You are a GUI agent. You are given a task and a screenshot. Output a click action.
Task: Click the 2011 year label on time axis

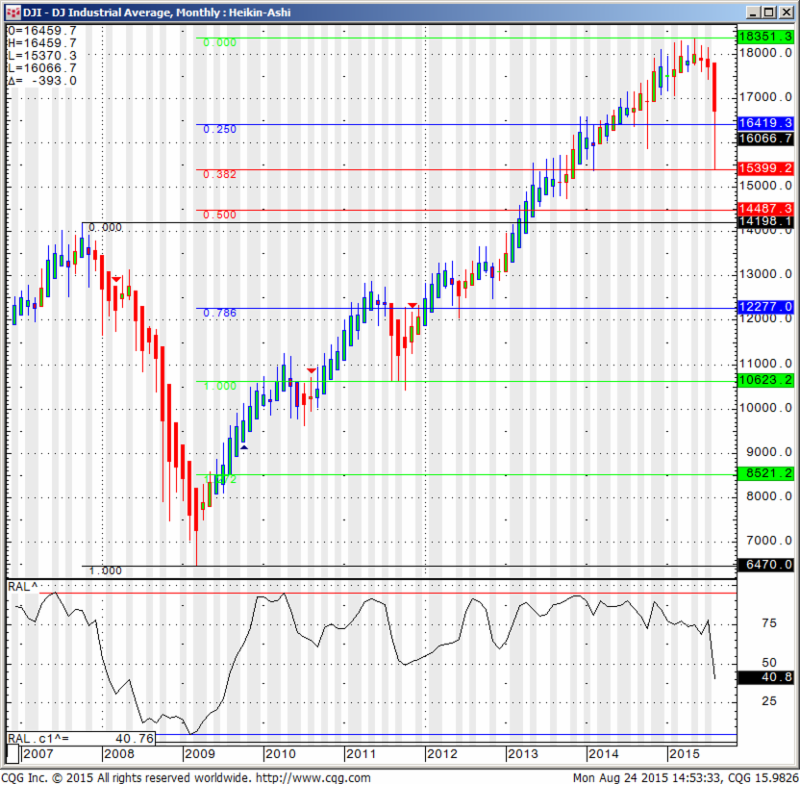361,754
